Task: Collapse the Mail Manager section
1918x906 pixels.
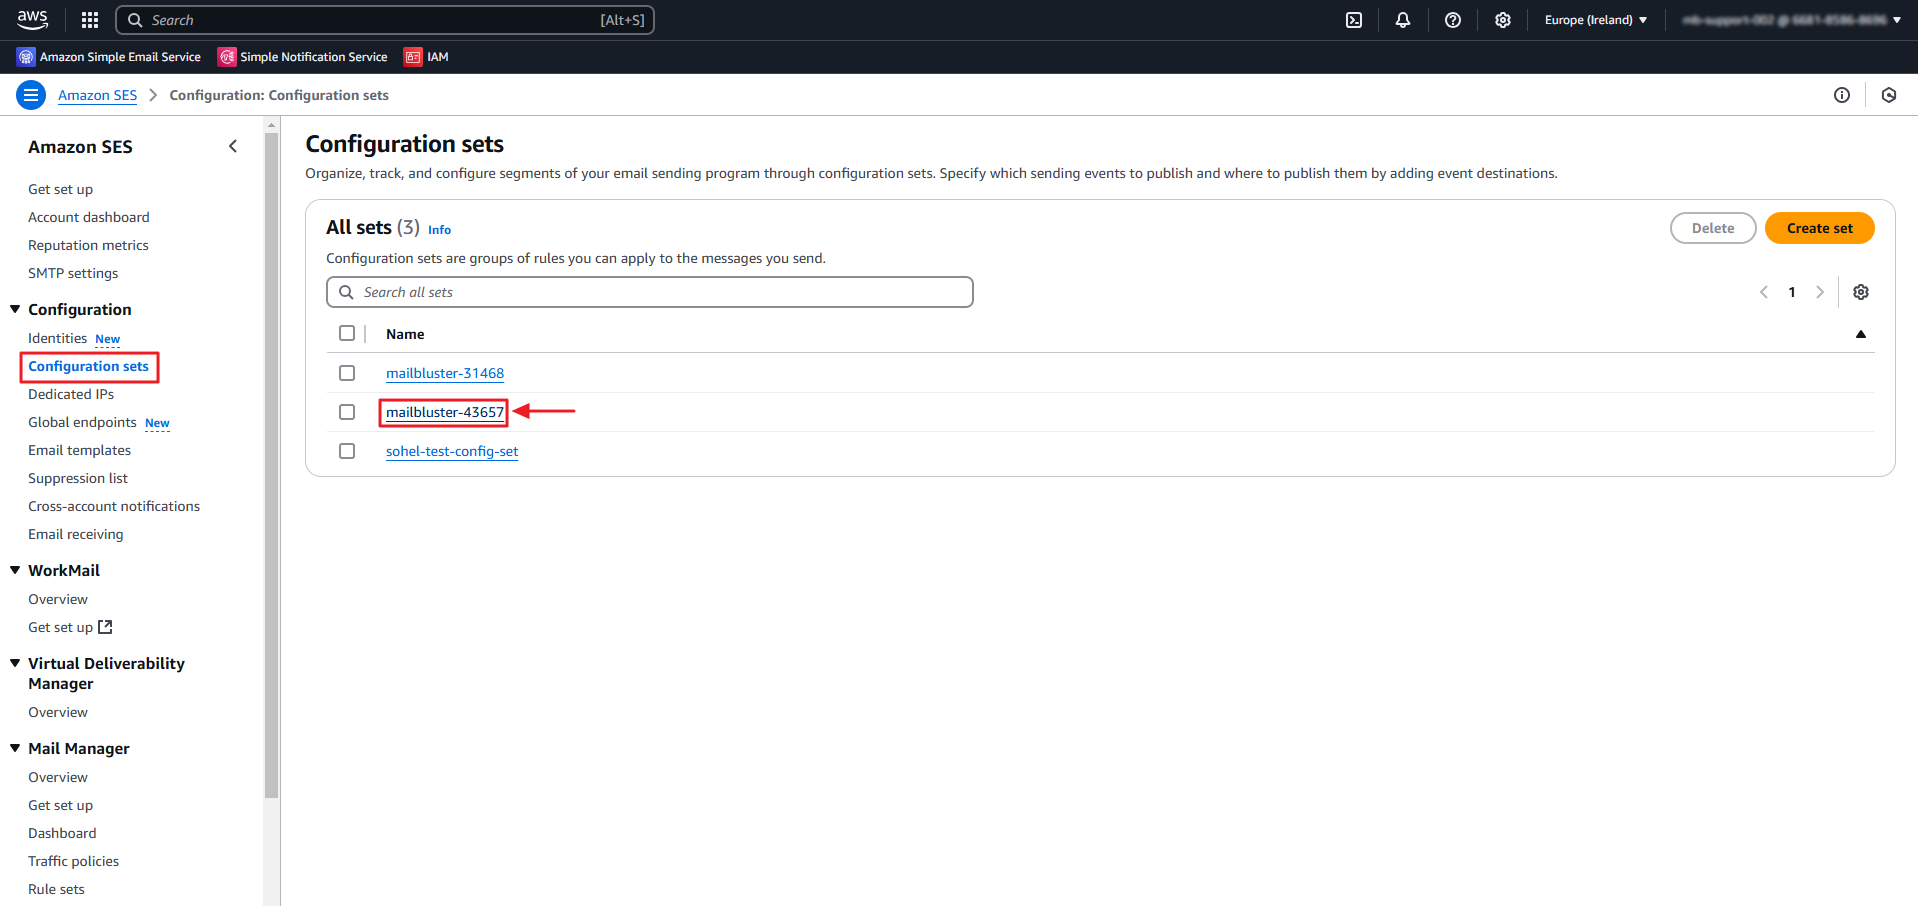Action: pos(15,748)
